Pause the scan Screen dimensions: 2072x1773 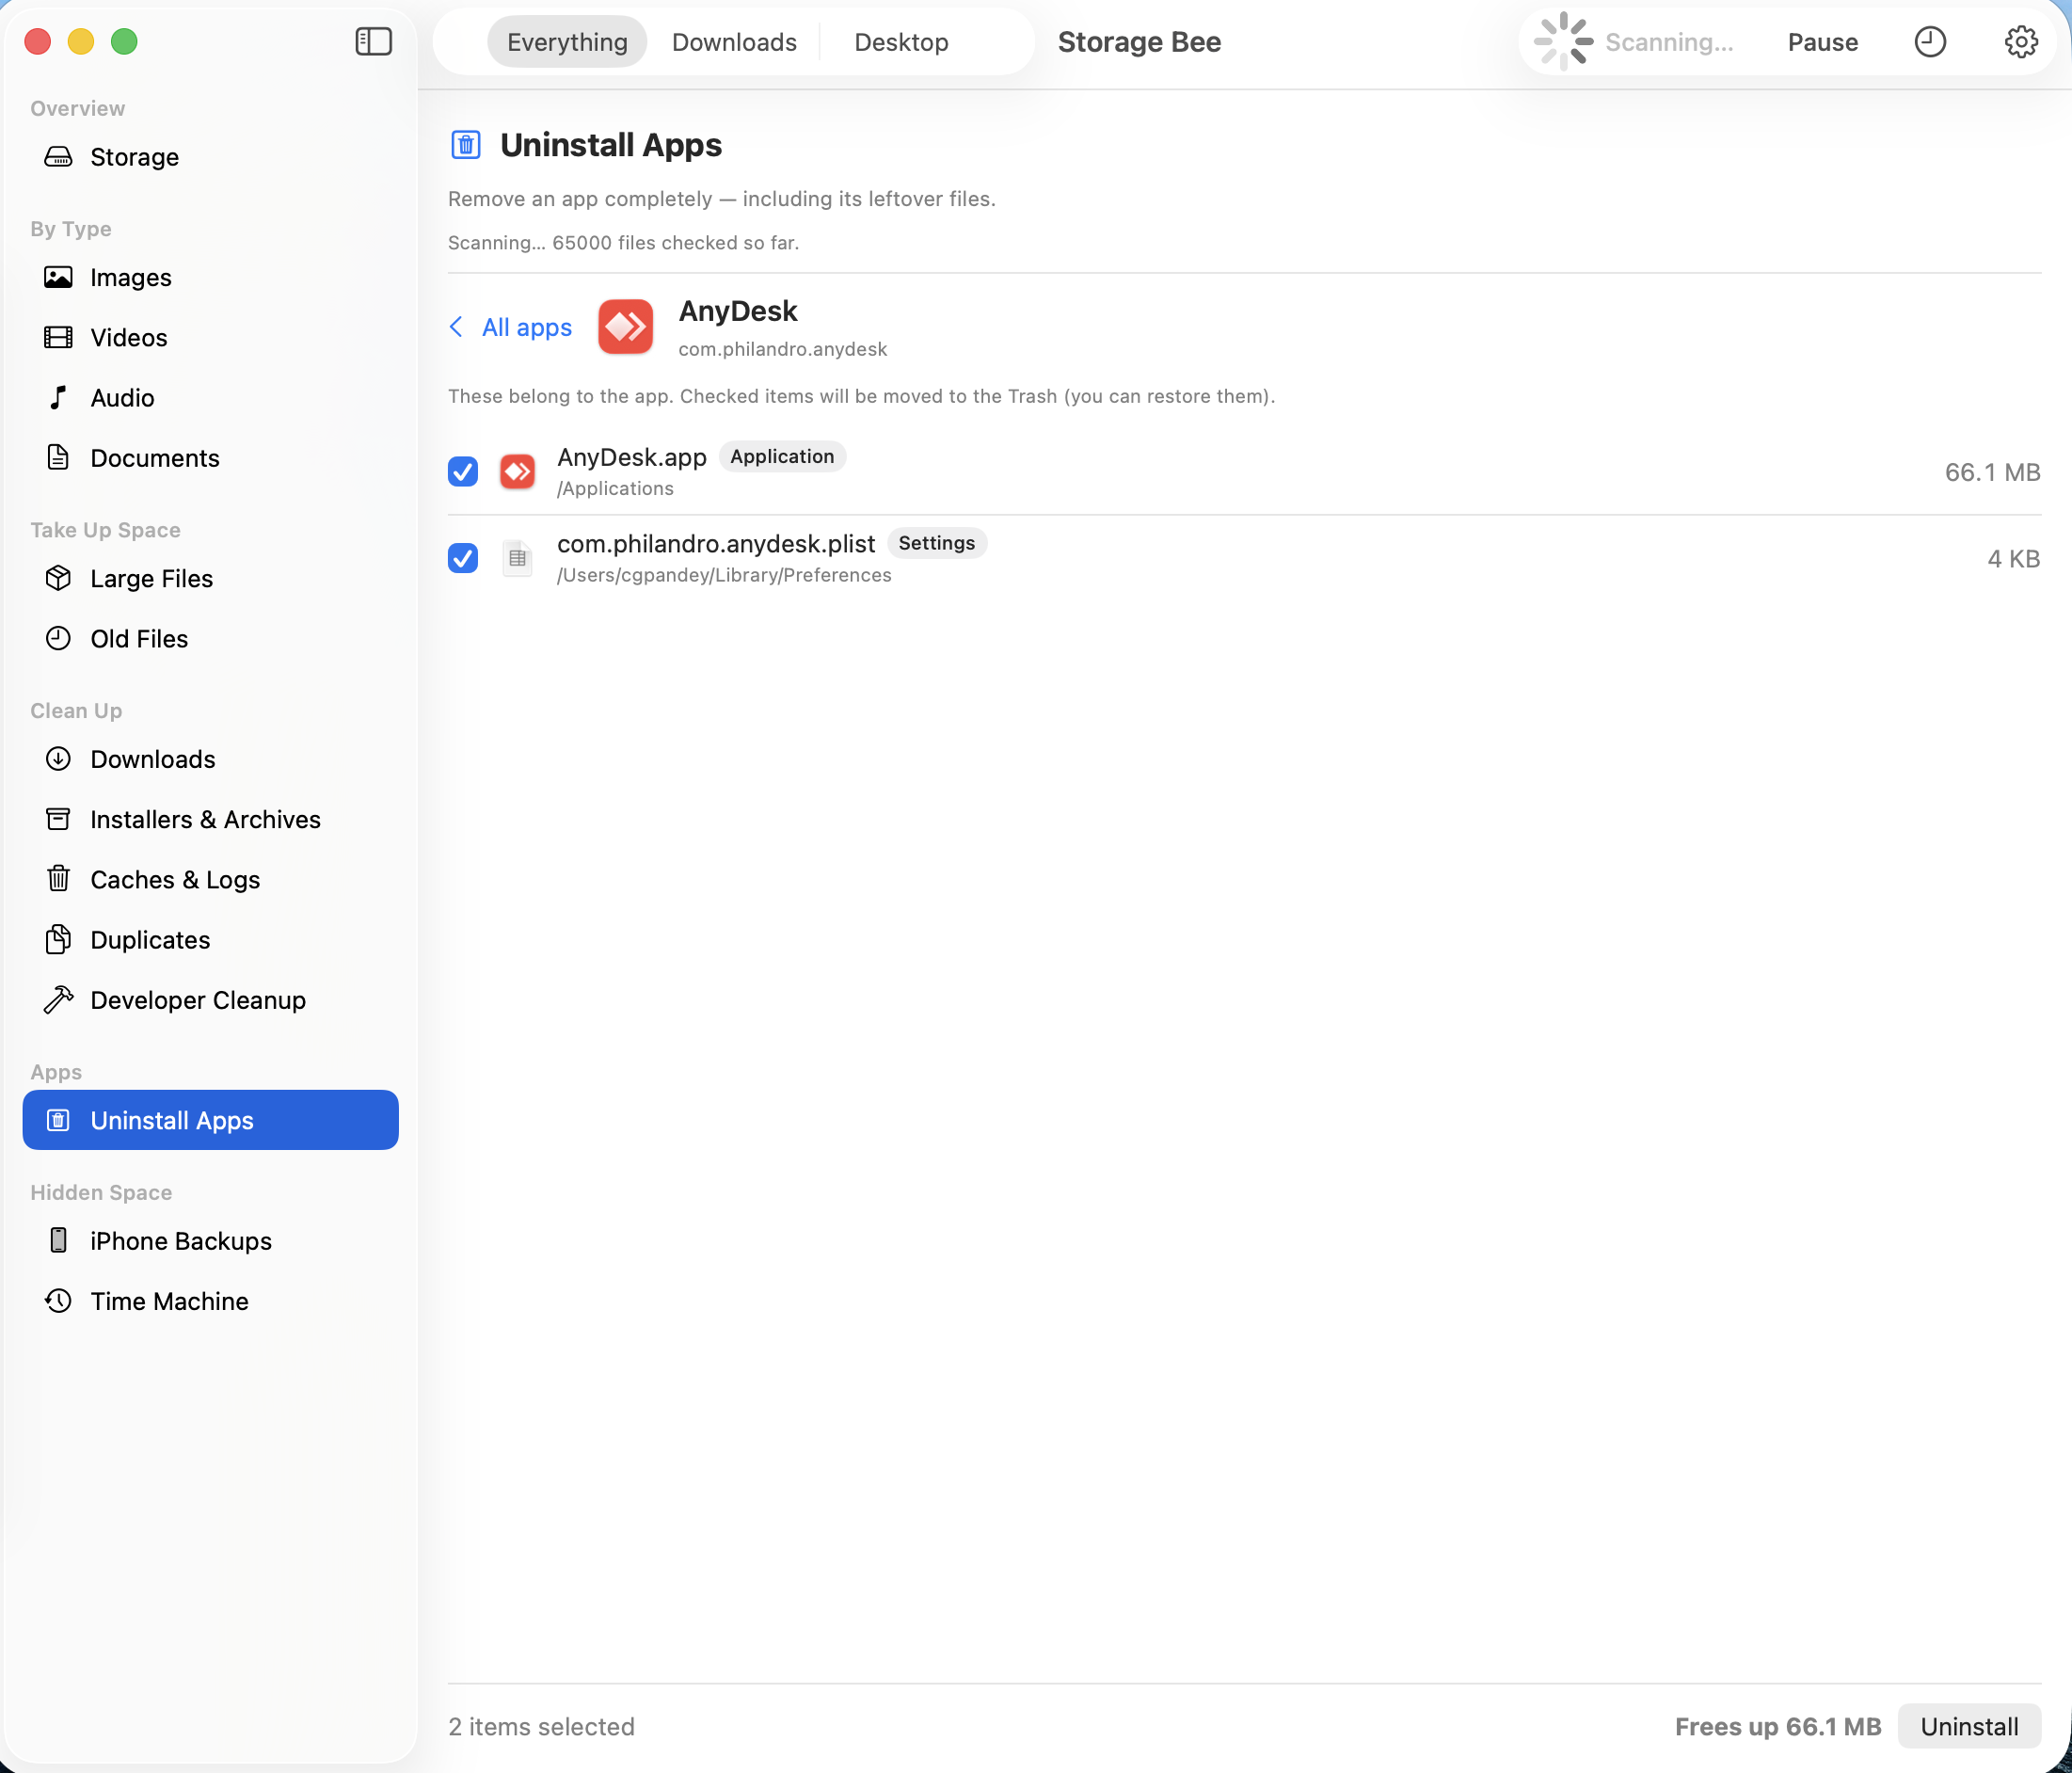tap(1822, 42)
